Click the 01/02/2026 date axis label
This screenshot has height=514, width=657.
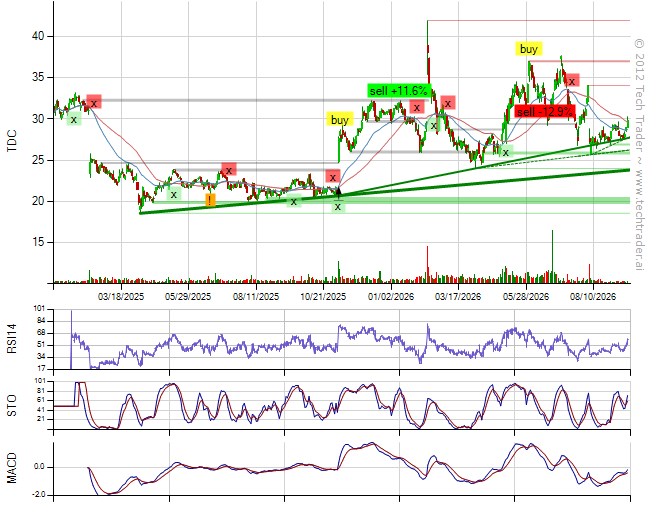coord(391,297)
